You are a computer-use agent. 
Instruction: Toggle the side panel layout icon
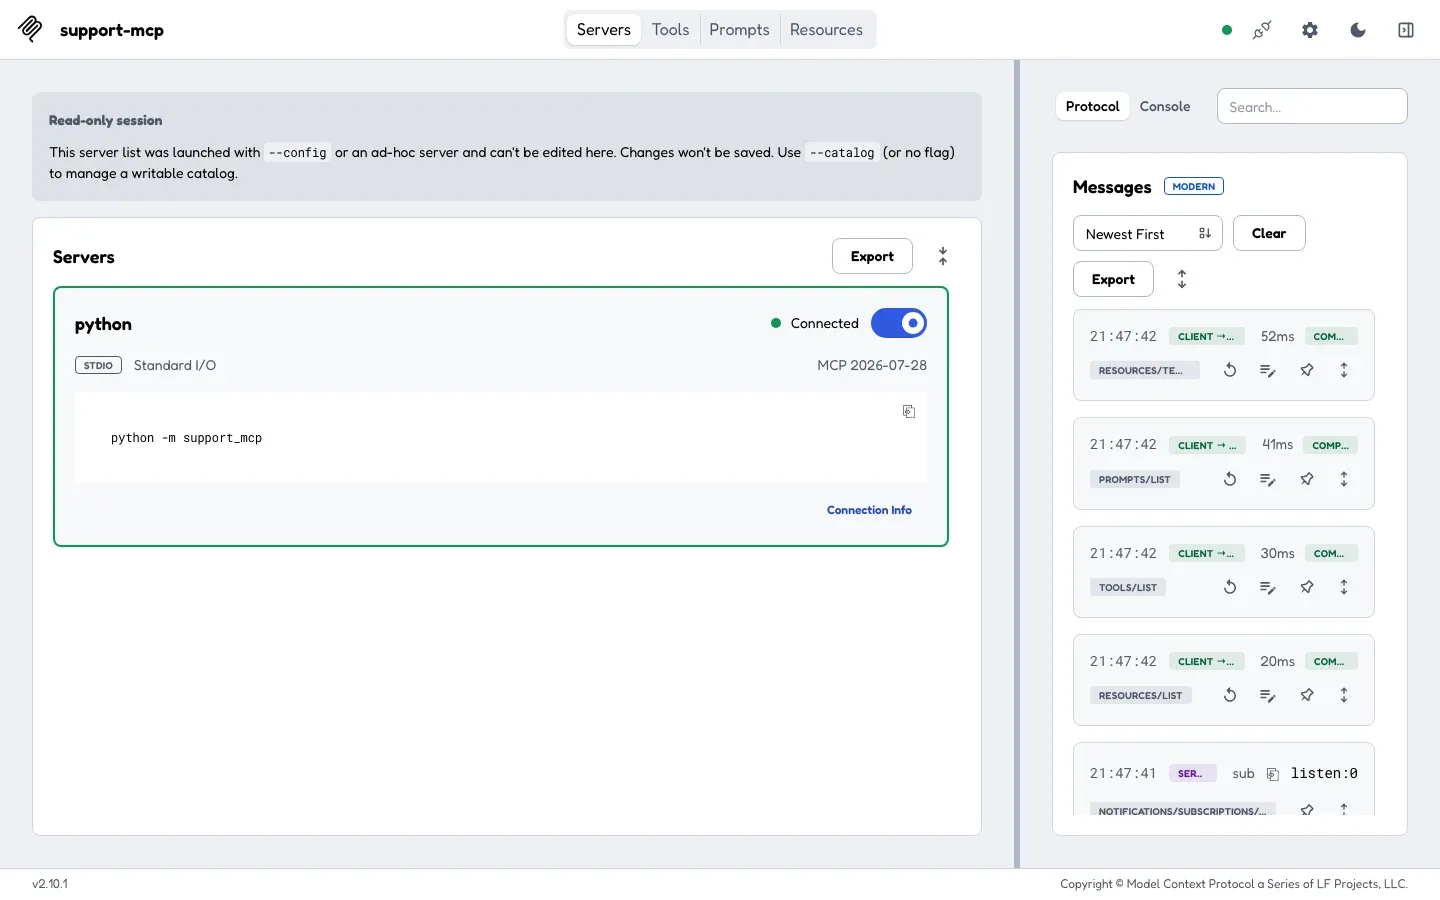[1406, 30]
